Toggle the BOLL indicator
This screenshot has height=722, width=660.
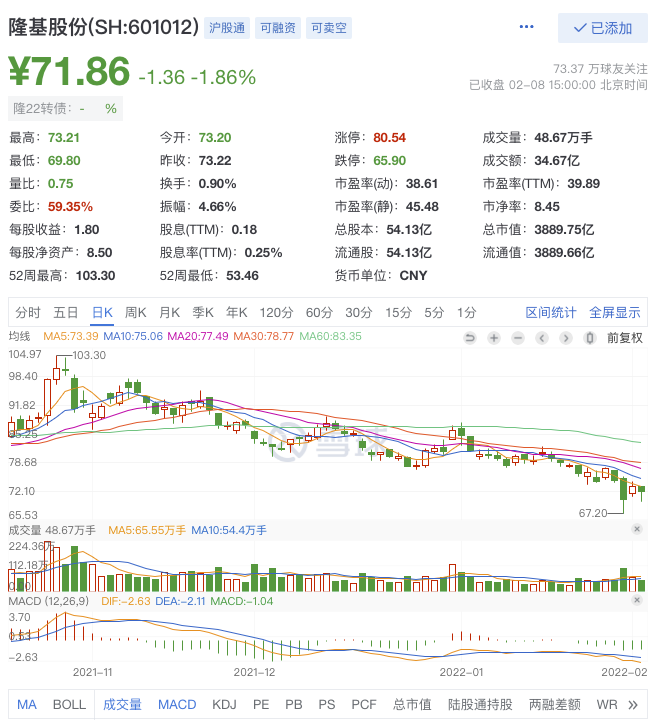pos(69,705)
